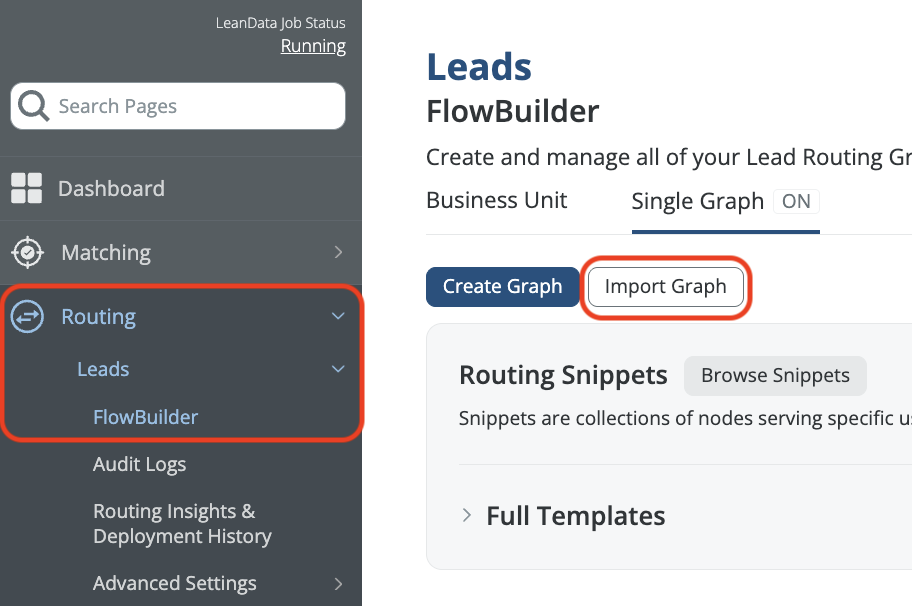Select the Single Graph tab

(x=697, y=201)
